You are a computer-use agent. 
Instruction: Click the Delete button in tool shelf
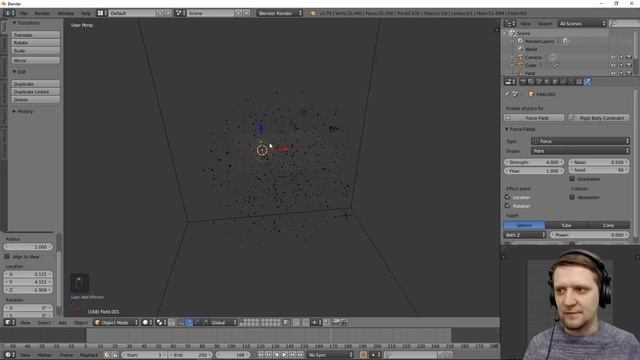coord(36,100)
